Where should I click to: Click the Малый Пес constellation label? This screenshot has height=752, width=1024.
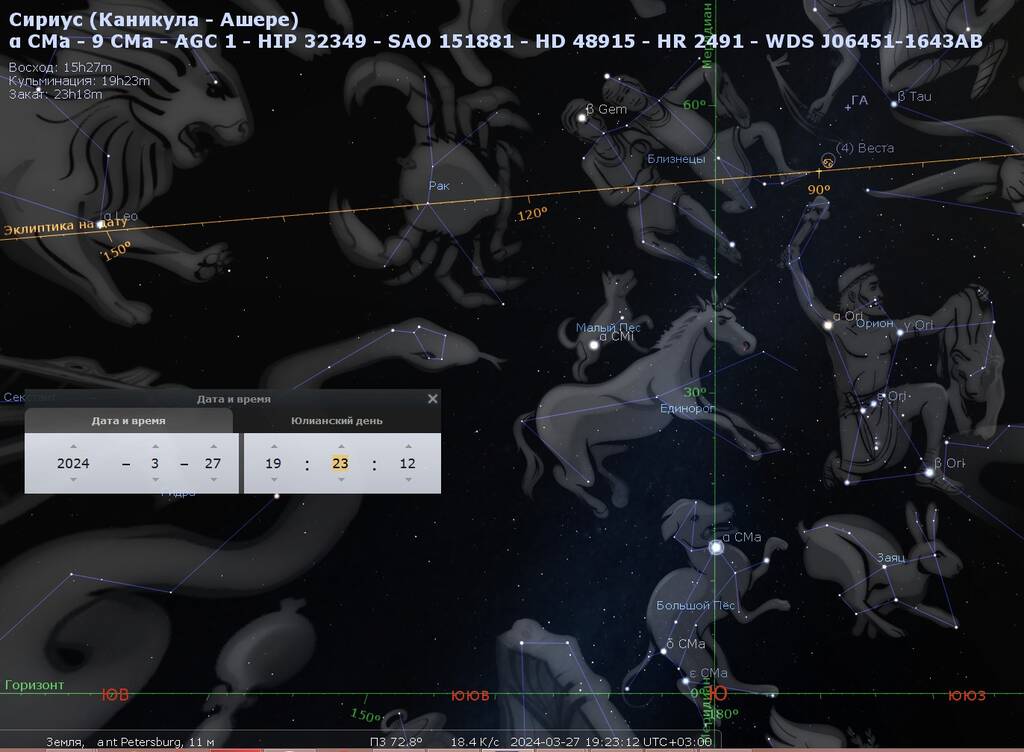pyautogui.click(x=607, y=327)
